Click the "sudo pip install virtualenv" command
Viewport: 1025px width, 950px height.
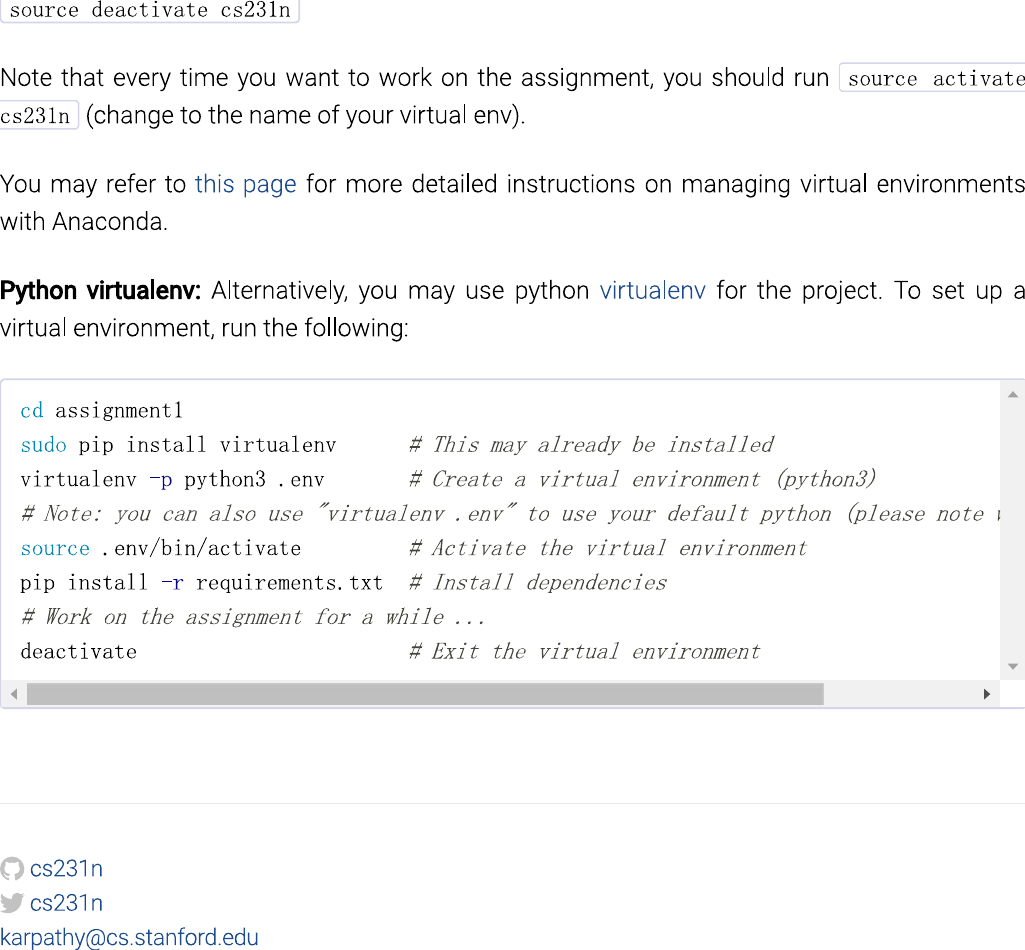pyautogui.click(x=178, y=445)
